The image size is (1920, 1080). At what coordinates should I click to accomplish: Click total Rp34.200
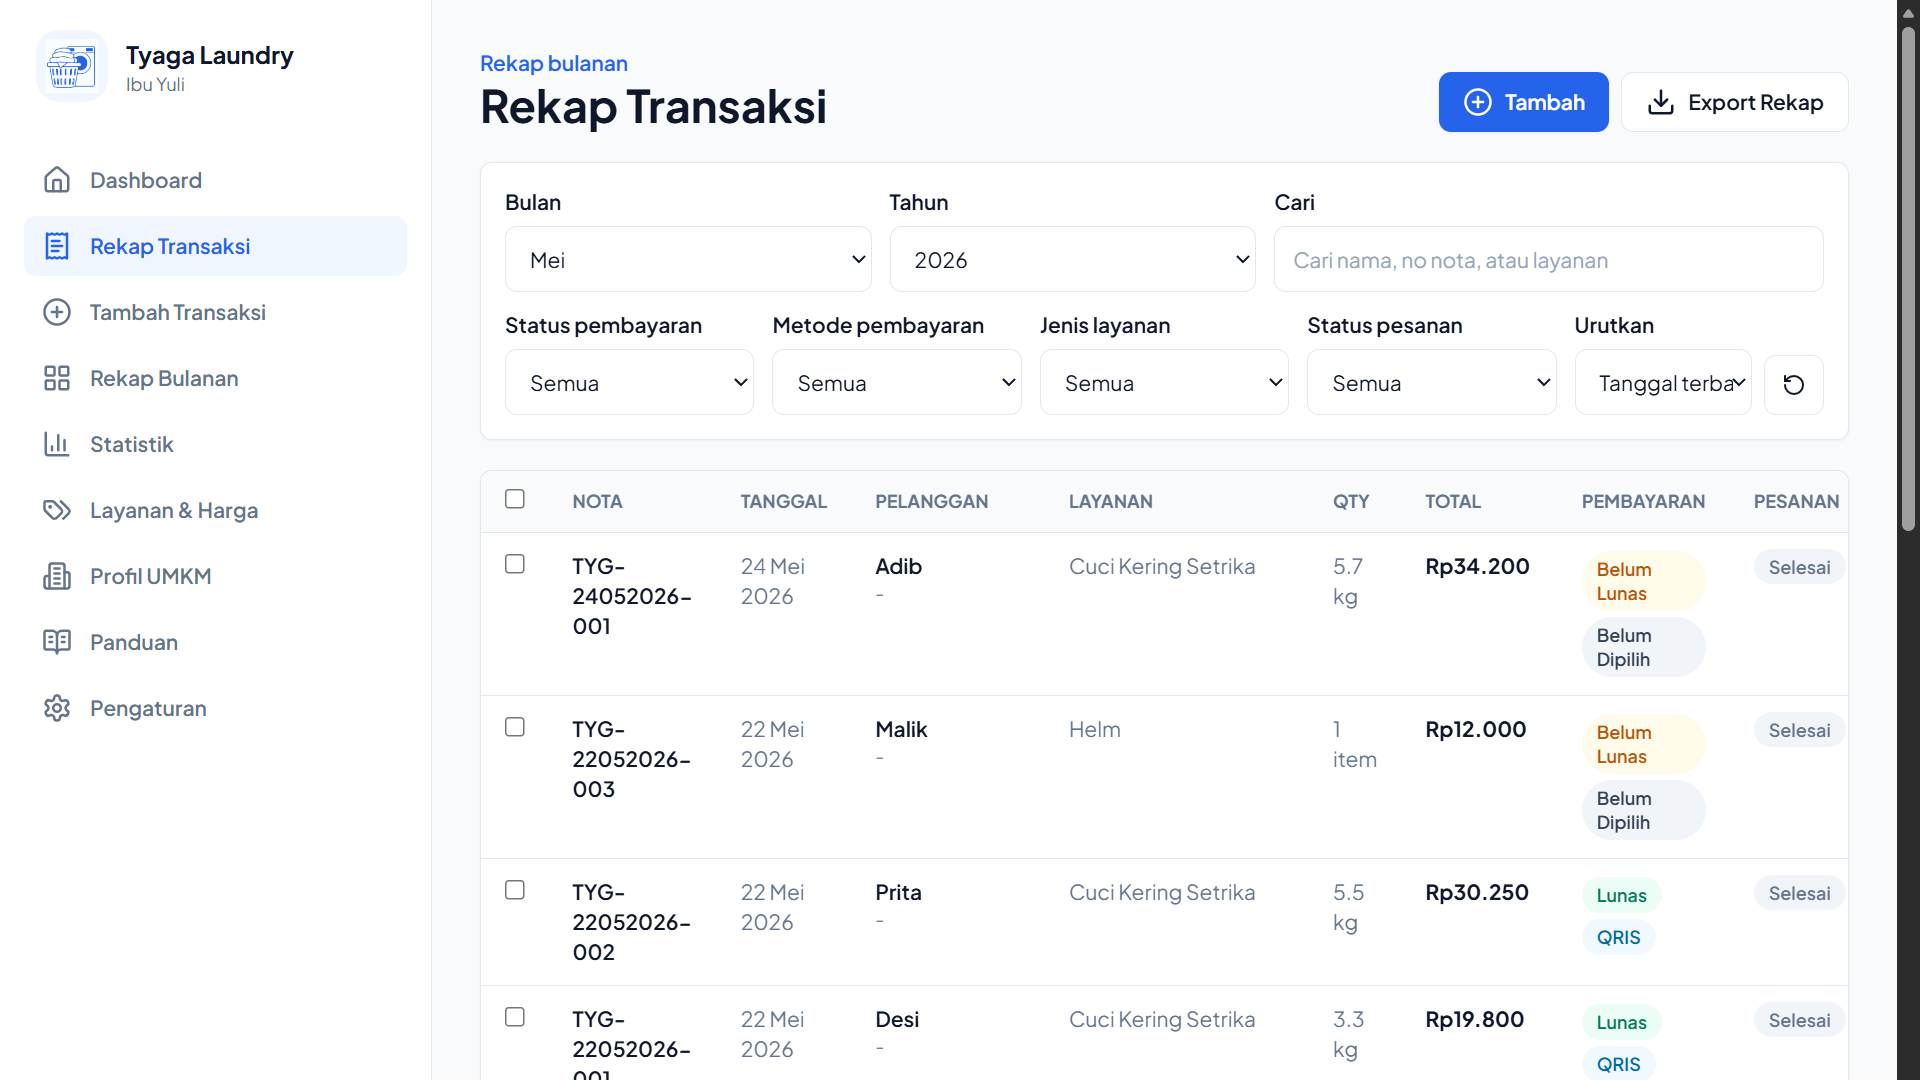(x=1477, y=566)
